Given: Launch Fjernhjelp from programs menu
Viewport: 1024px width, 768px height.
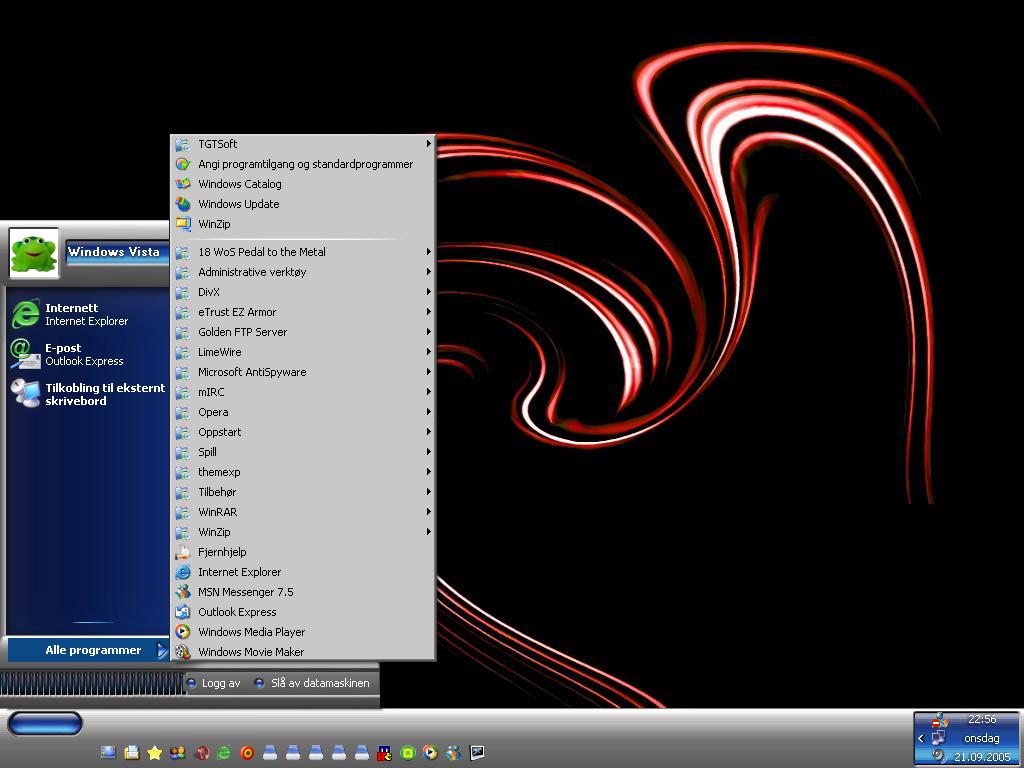Looking at the screenshot, I should [302, 552].
